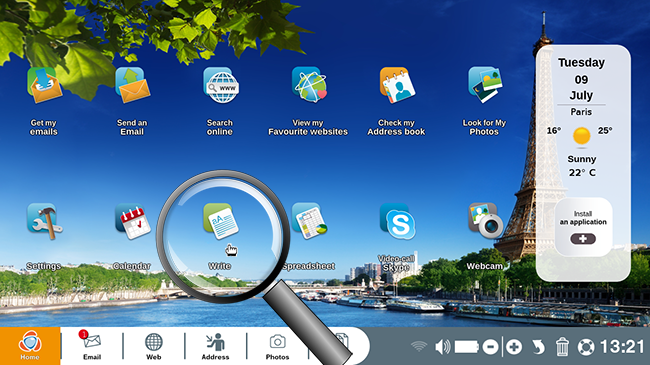650x365 pixels.
Task: Click the Paris location label
Action: tap(581, 112)
